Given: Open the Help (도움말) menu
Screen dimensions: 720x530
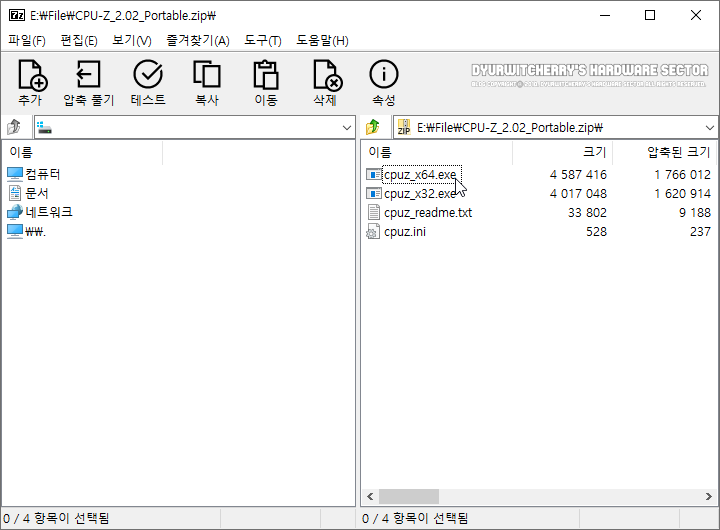Looking at the screenshot, I should coord(322,40).
